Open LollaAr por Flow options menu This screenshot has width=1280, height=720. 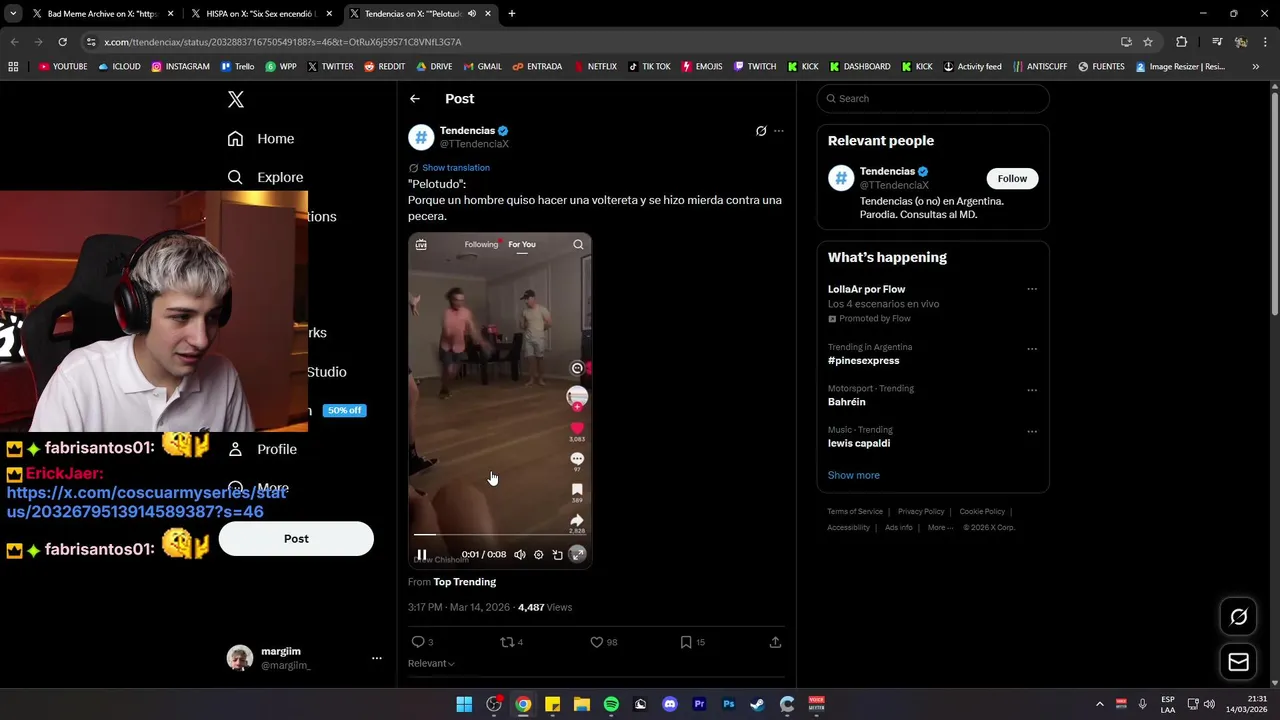1032,290
